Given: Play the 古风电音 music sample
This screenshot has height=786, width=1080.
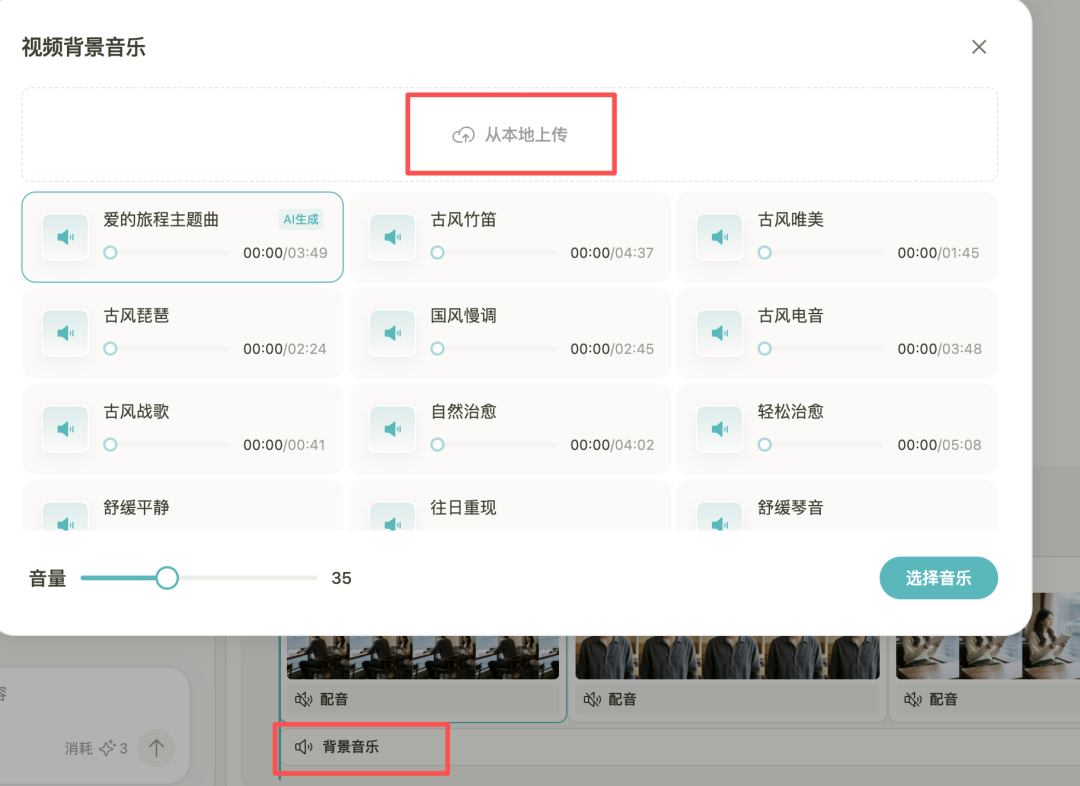Looking at the screenshot, I should point(719,333).
